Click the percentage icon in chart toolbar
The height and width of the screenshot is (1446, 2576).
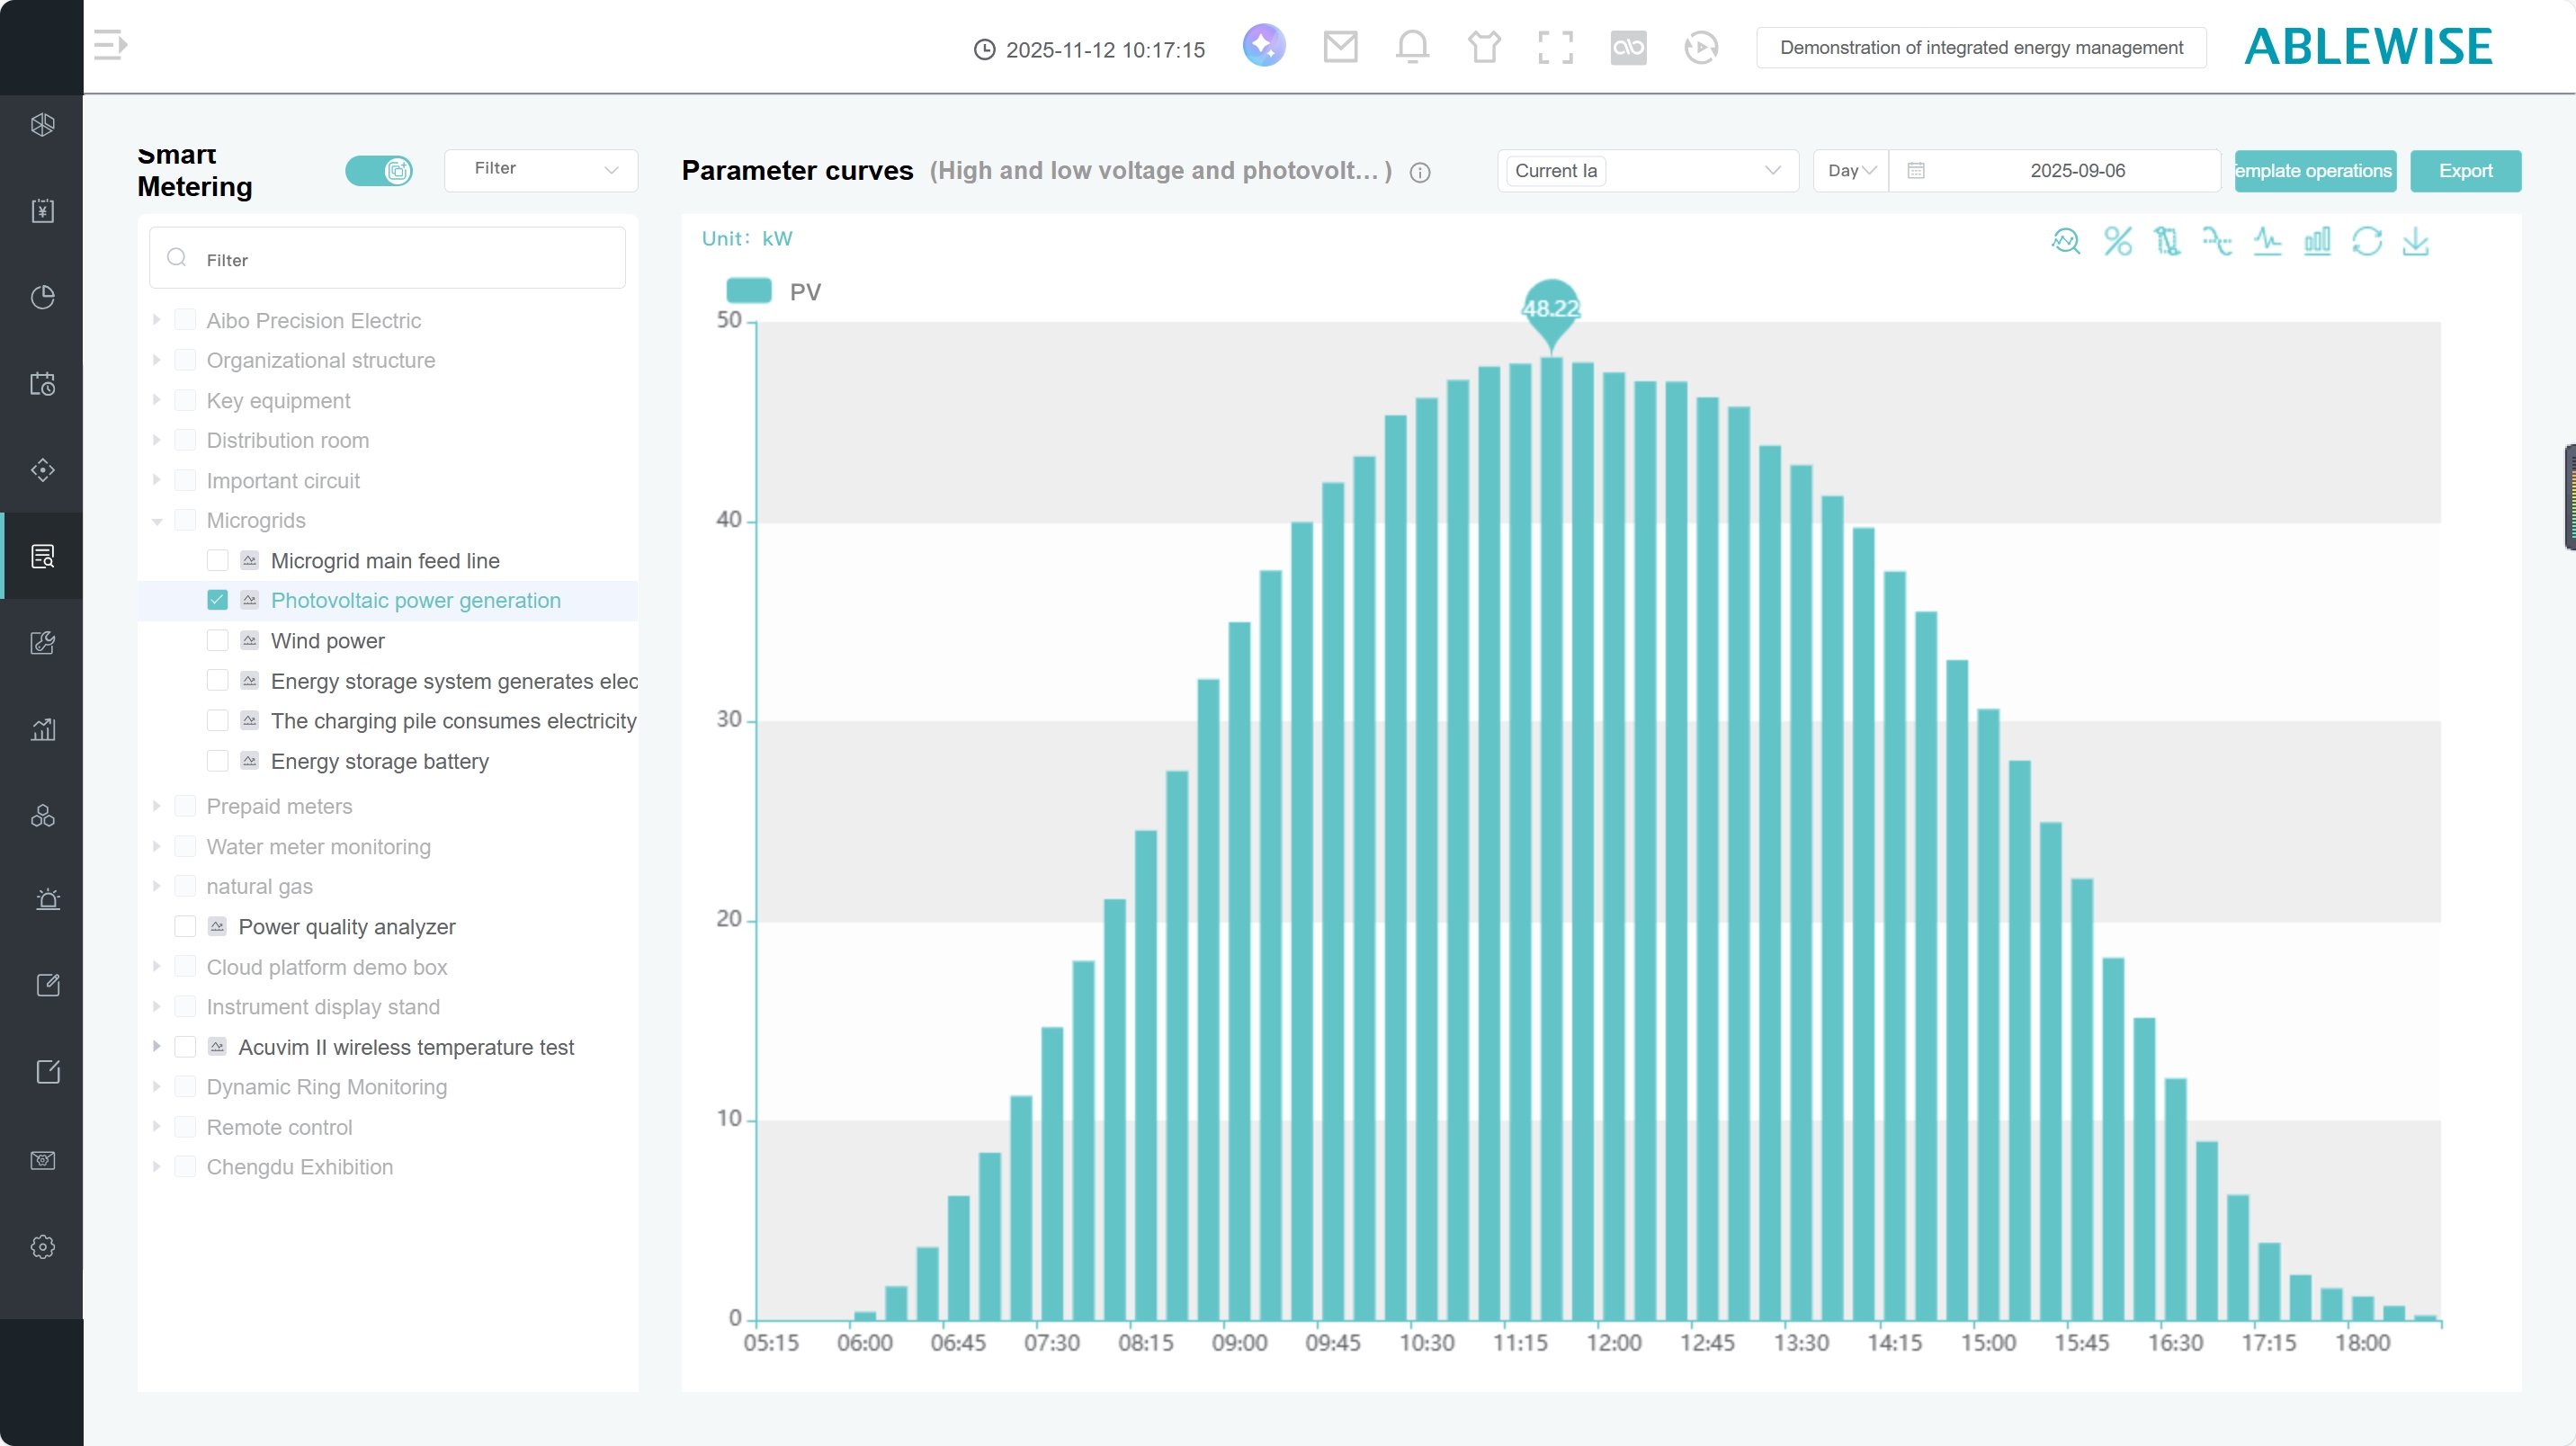point(2117,241)
